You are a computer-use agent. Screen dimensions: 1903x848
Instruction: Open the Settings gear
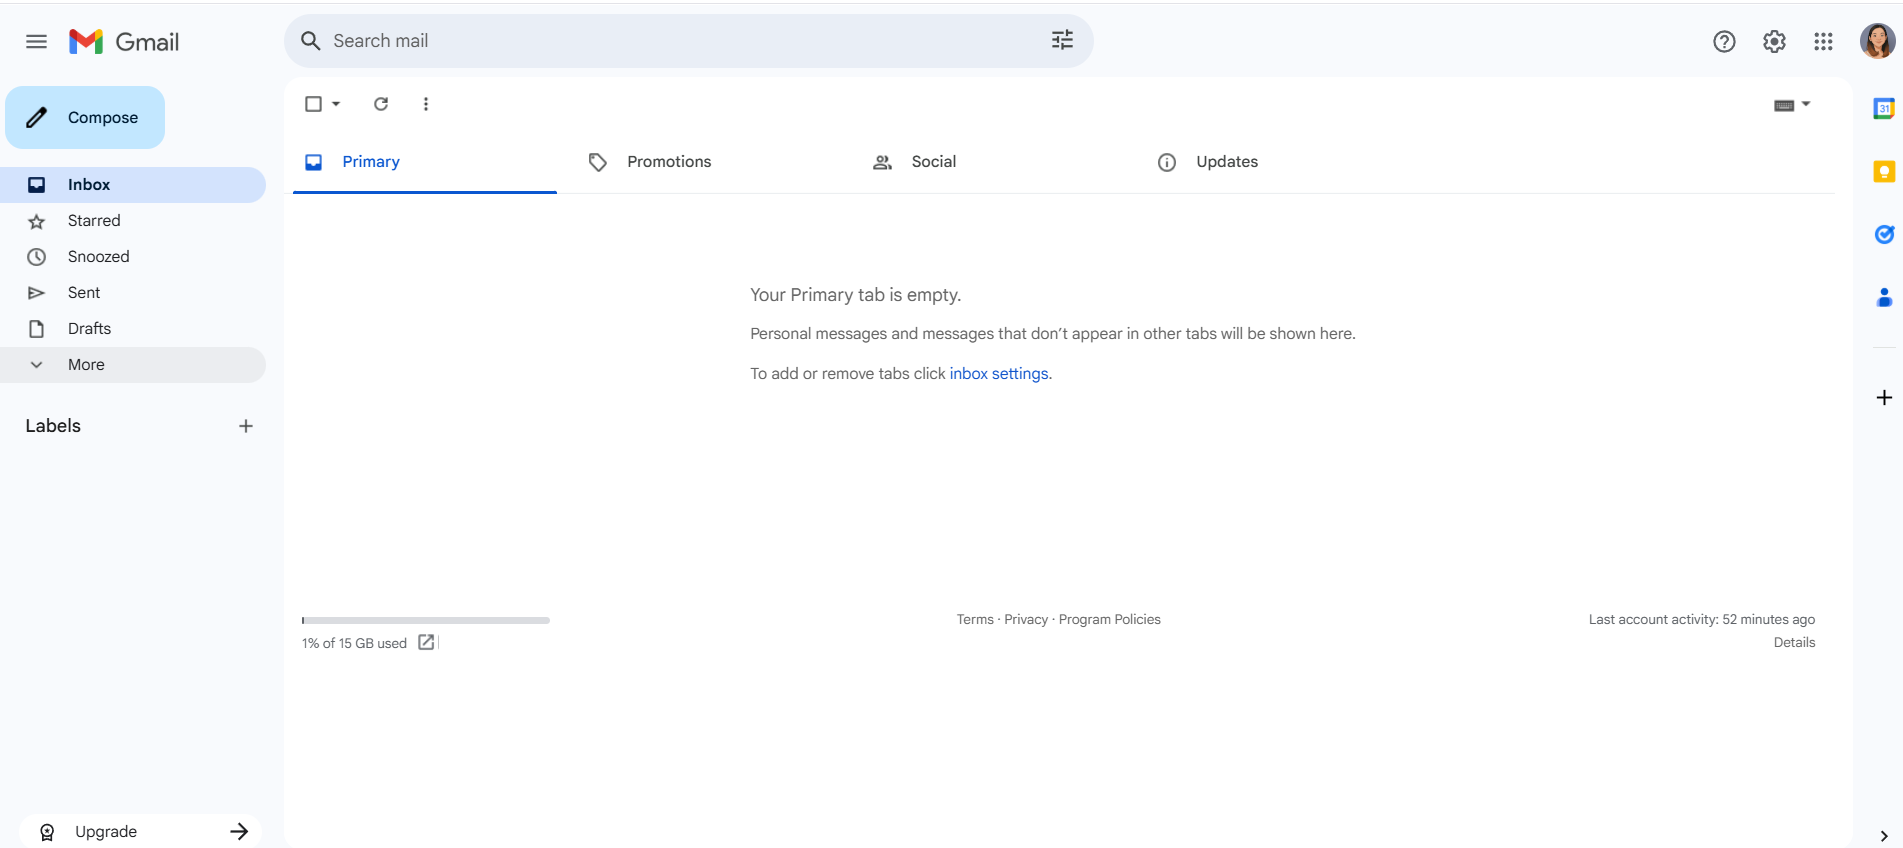pos(1773,42)
